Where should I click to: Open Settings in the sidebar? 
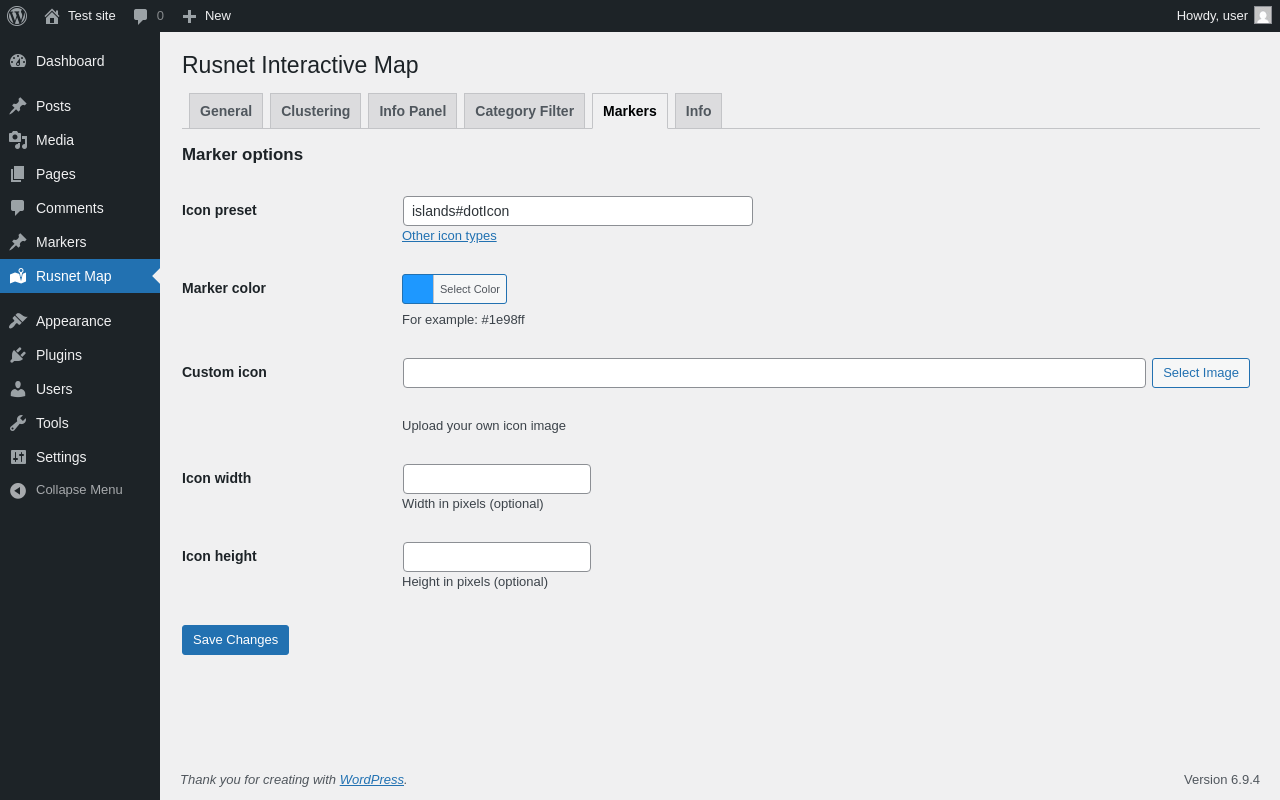(61, 457)
